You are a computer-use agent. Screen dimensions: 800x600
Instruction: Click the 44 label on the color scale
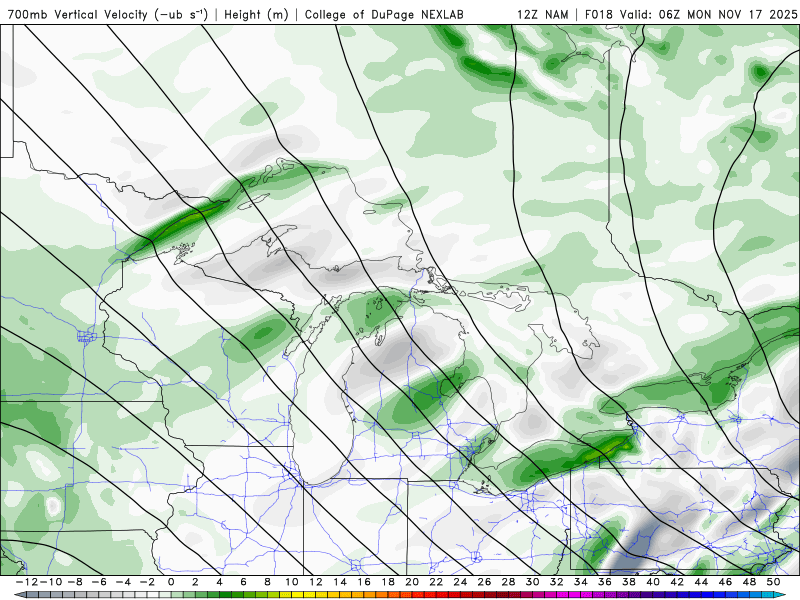click(x=701, y=582)
